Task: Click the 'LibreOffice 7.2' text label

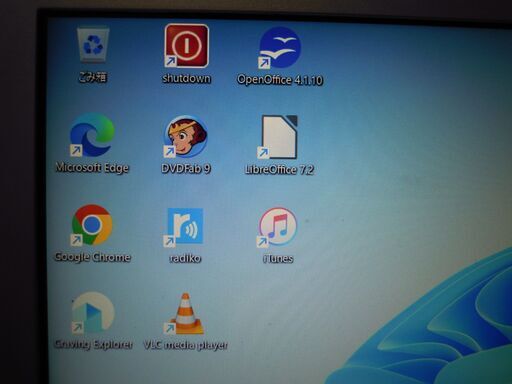Action: [279, 170]
